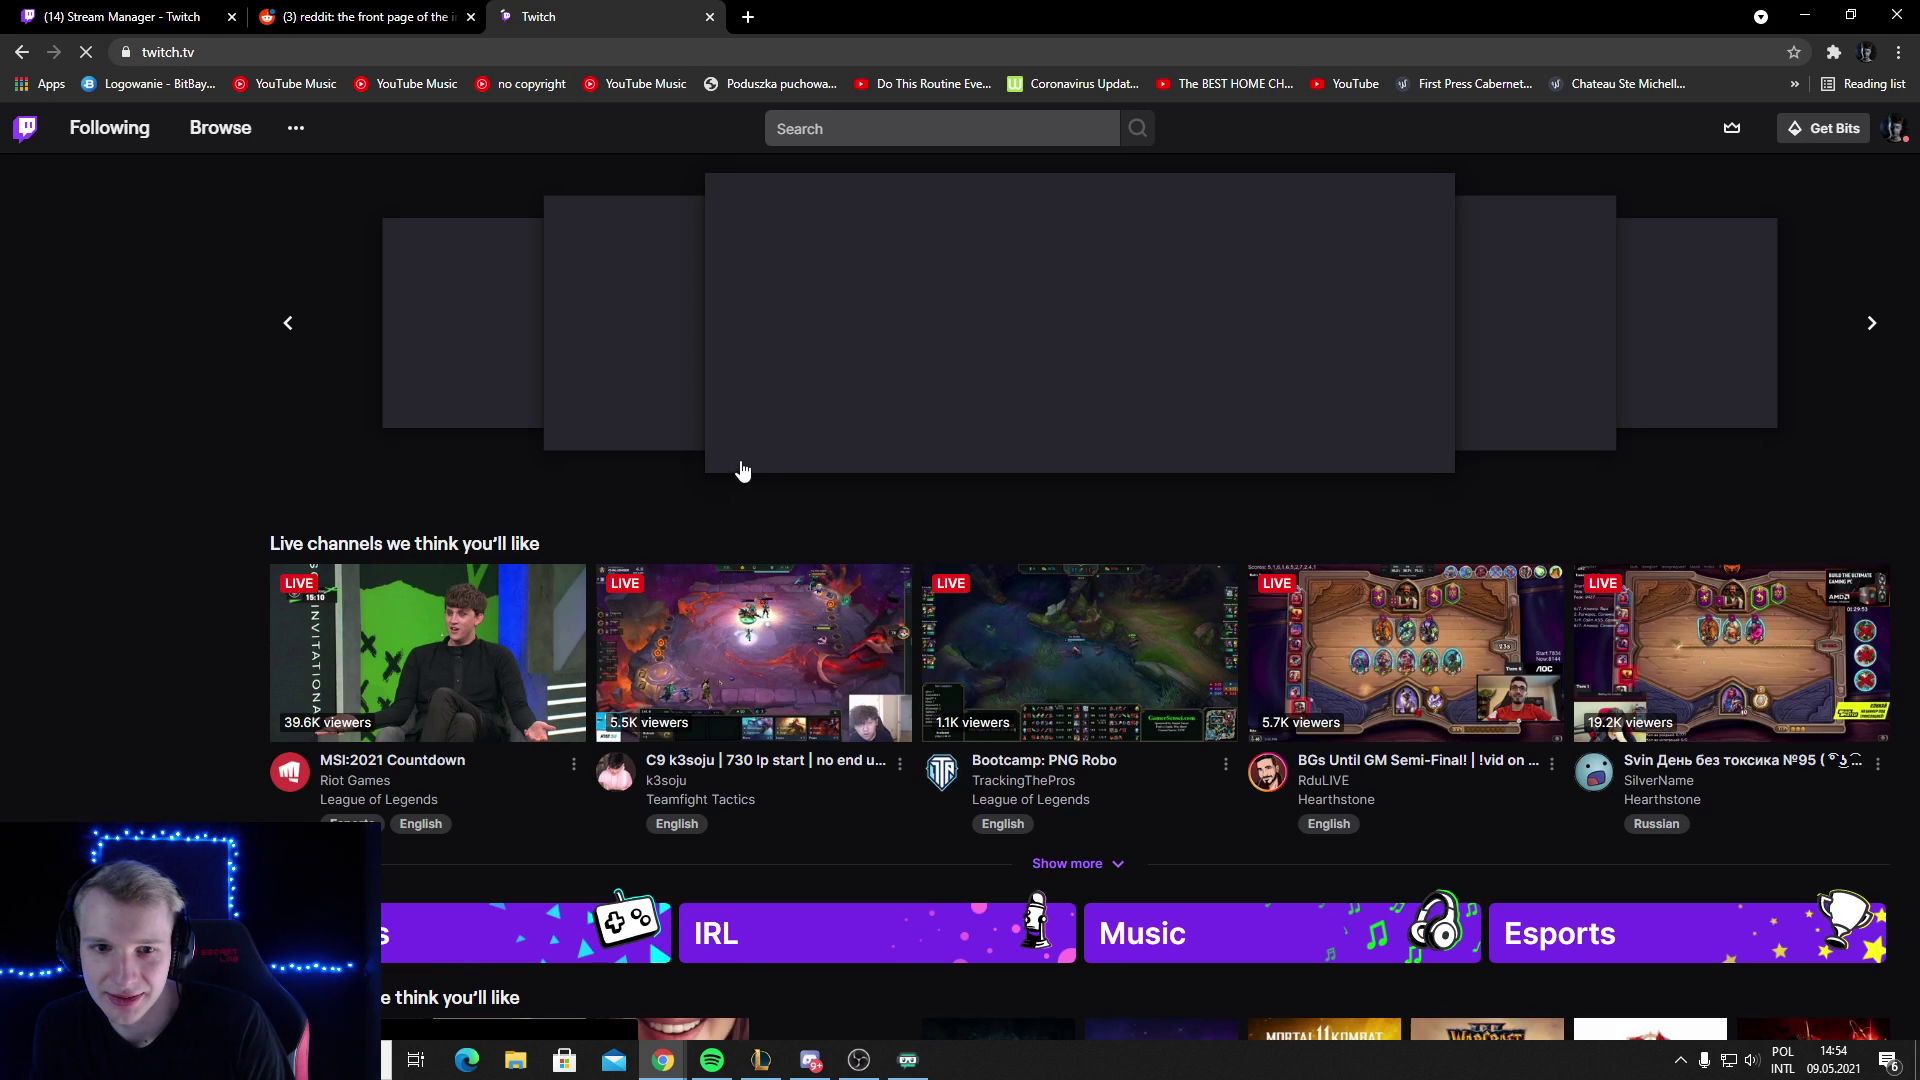1920x1080 pixels.
Task: Open Music category banner
Action: coord(1282,933)
